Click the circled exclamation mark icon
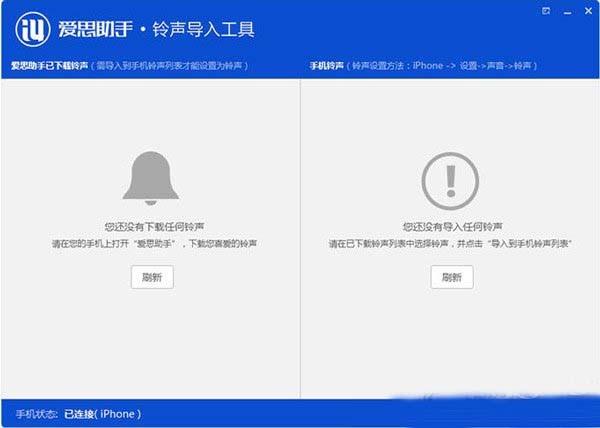 [450, 181]
